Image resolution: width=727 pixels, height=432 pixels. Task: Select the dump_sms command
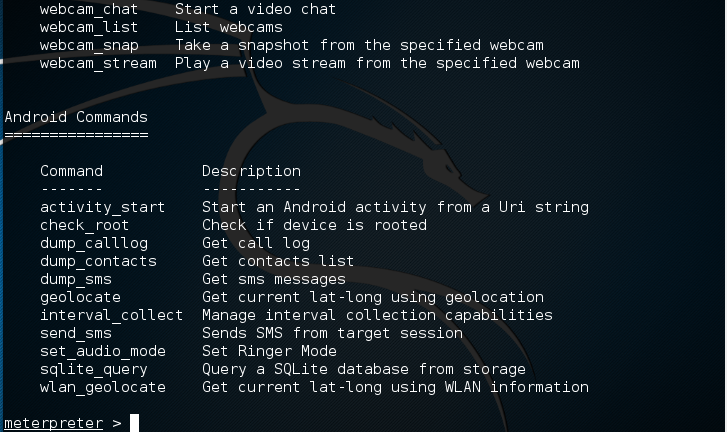[75, 279]
